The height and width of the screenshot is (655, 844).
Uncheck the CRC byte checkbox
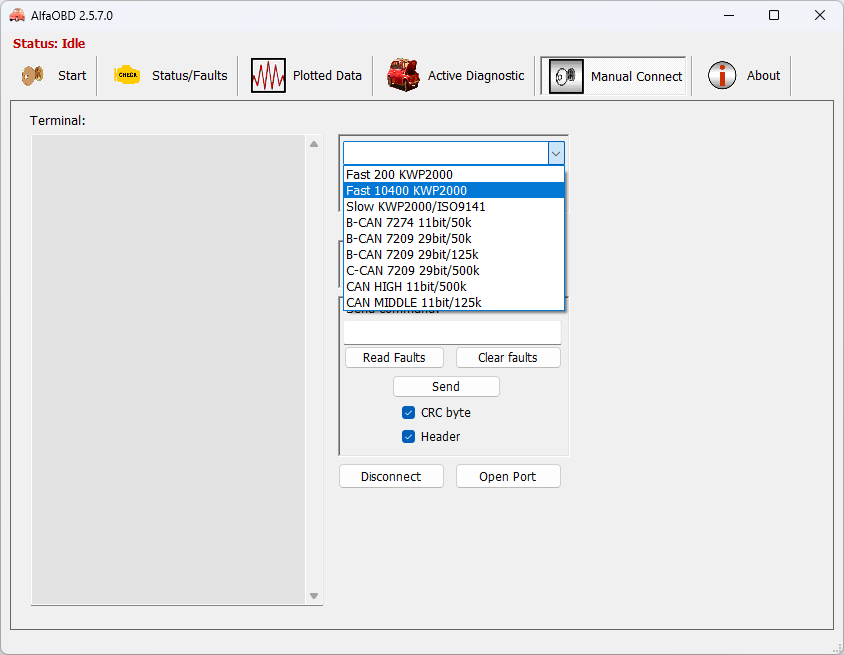(x=409, y=413)
